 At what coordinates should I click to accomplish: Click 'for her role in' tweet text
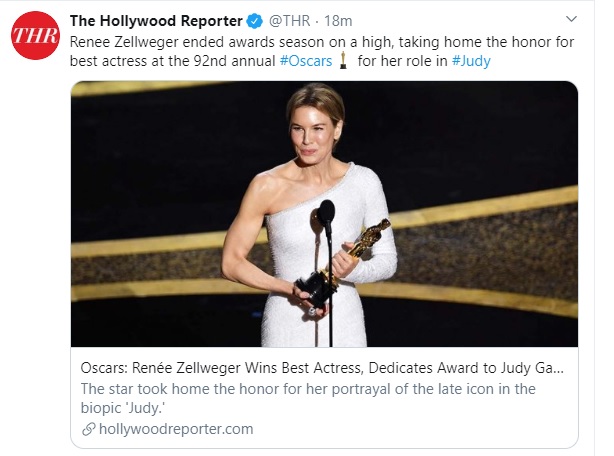coord(404,59)
